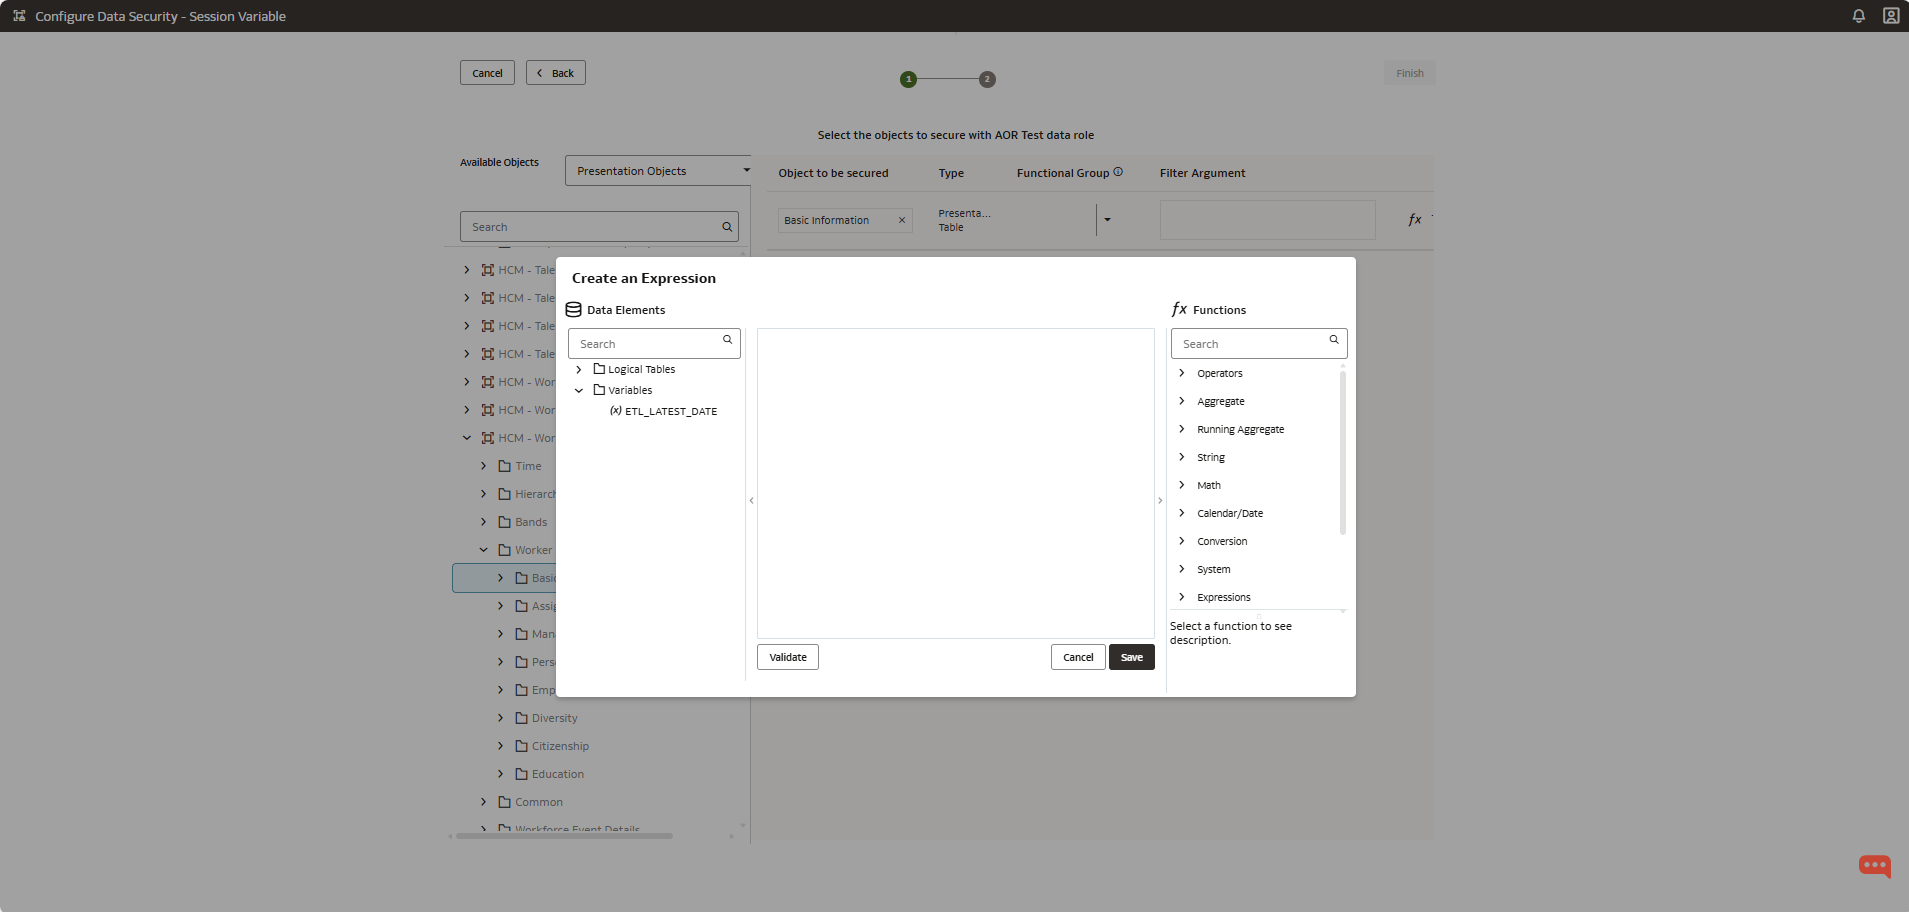Click Cancel in the expression dialog
Screen dimensions: 1909x912
coord(1078,657)
